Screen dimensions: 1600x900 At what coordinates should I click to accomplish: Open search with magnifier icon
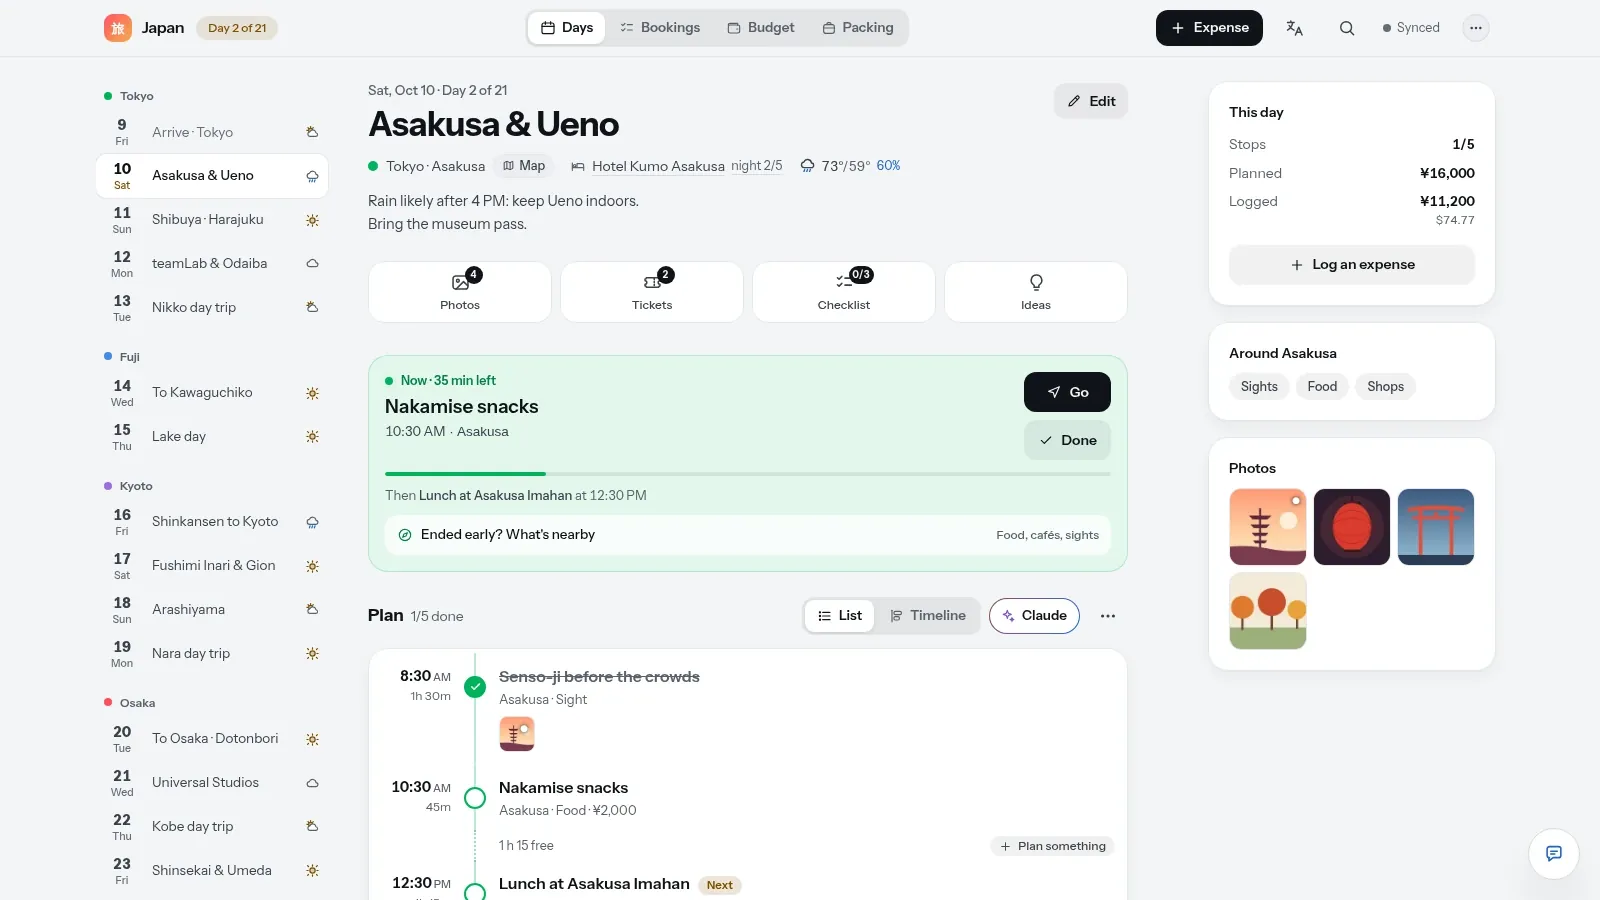pos(1347,28)
